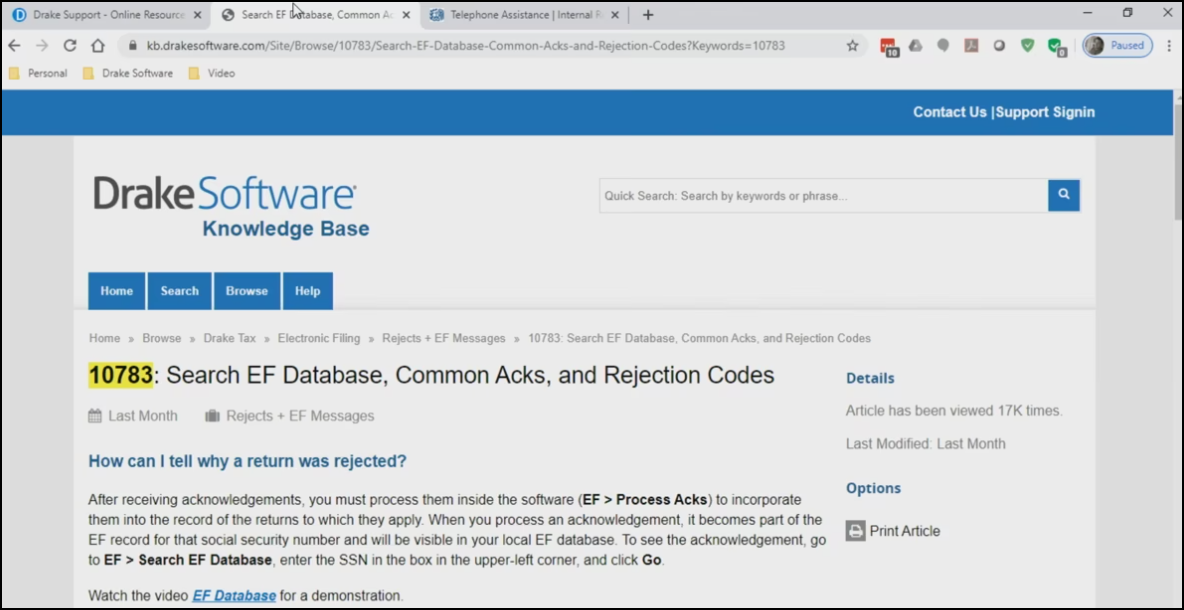Click Electronic Filing in the breadcrumb
The height and width of the screenshot is (610, 1184).
point(319,338)
